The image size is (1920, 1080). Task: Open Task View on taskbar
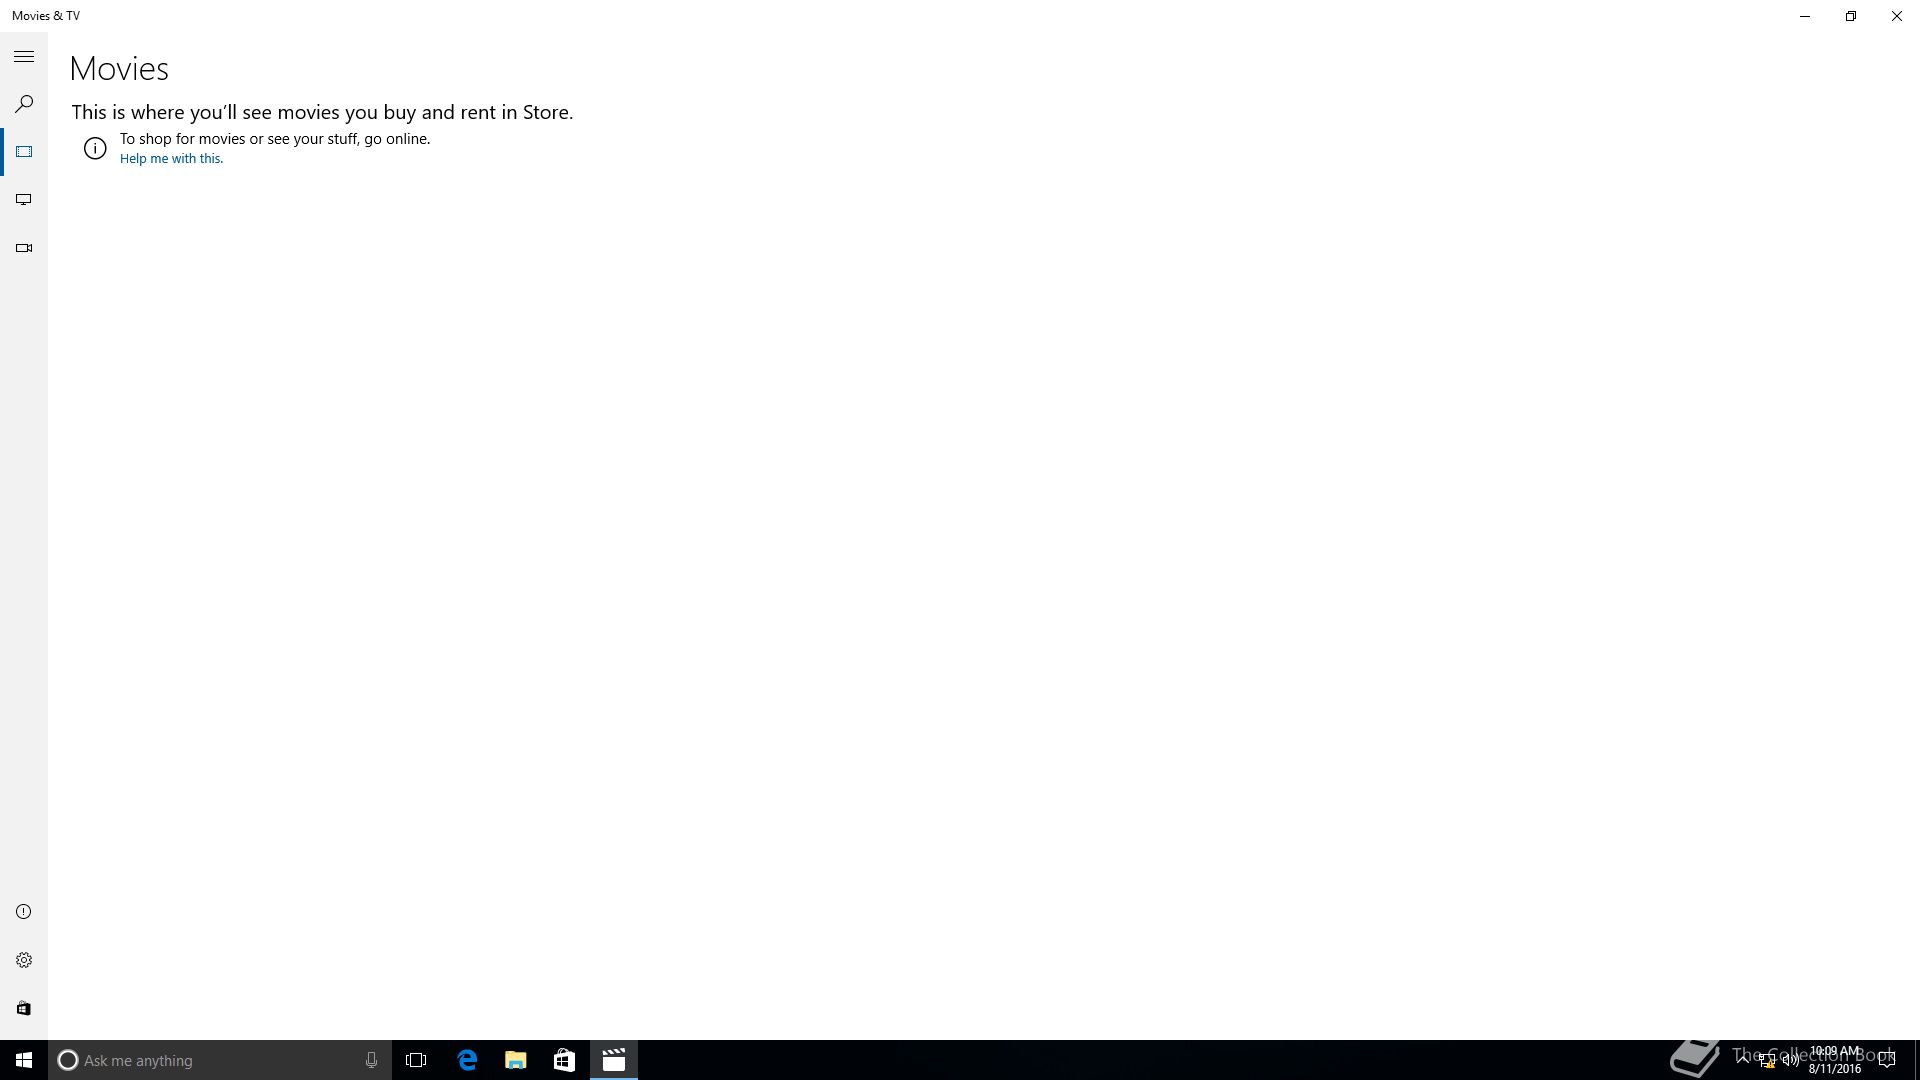tap(416, 1060)
